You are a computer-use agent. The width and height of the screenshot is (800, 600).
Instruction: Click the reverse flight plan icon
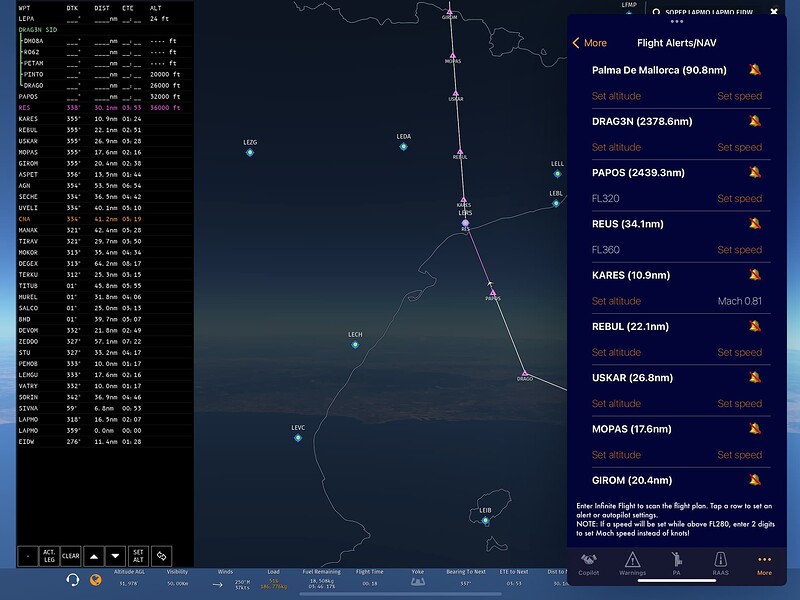click(162, 556)
